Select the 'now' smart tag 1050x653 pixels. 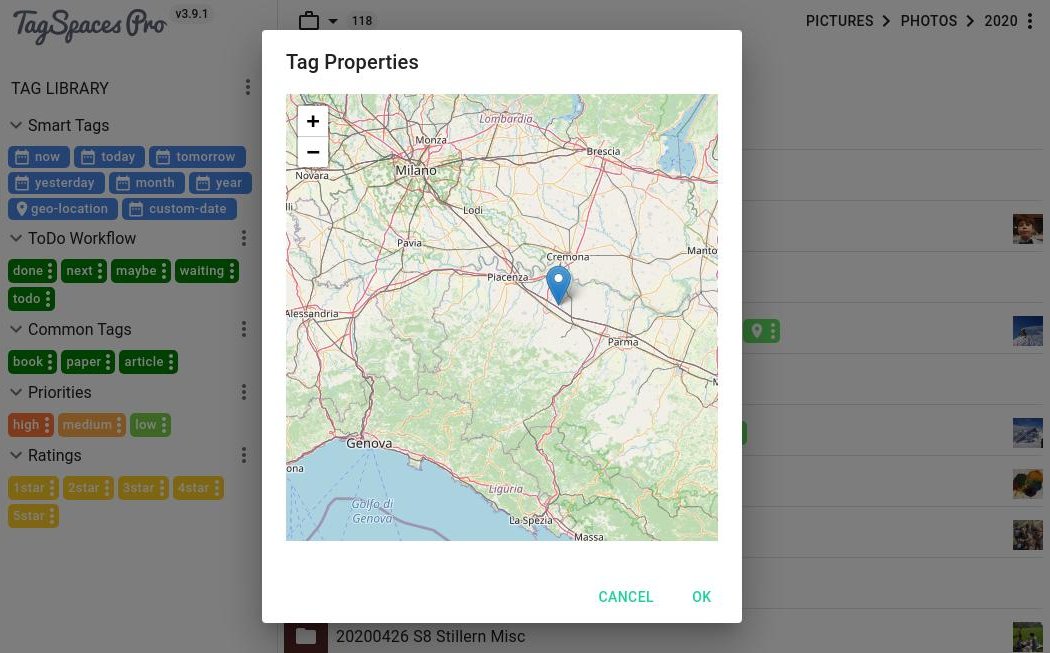click(x=39, y=157)
